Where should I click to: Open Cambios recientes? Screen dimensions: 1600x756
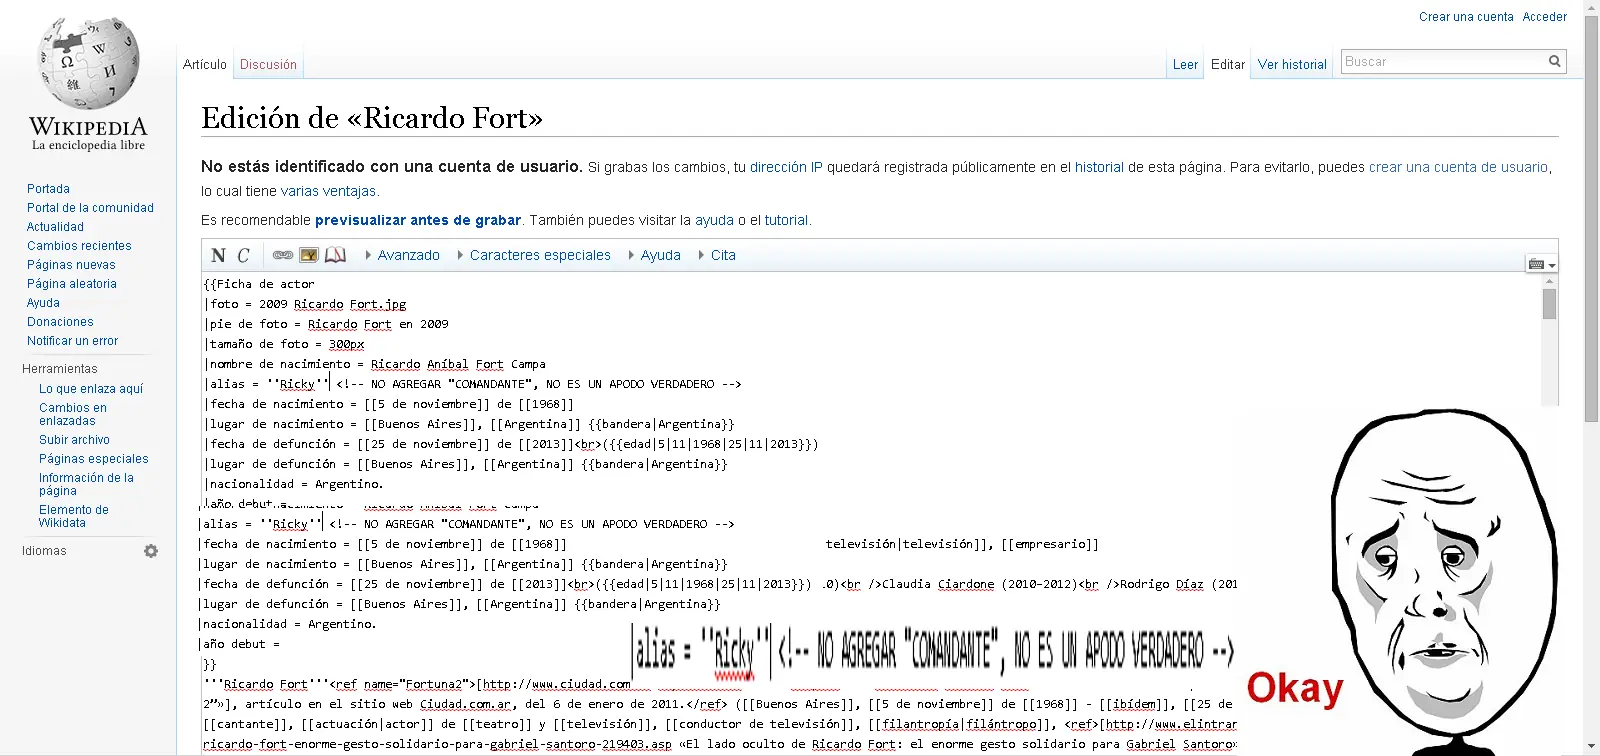coord(79,246)
